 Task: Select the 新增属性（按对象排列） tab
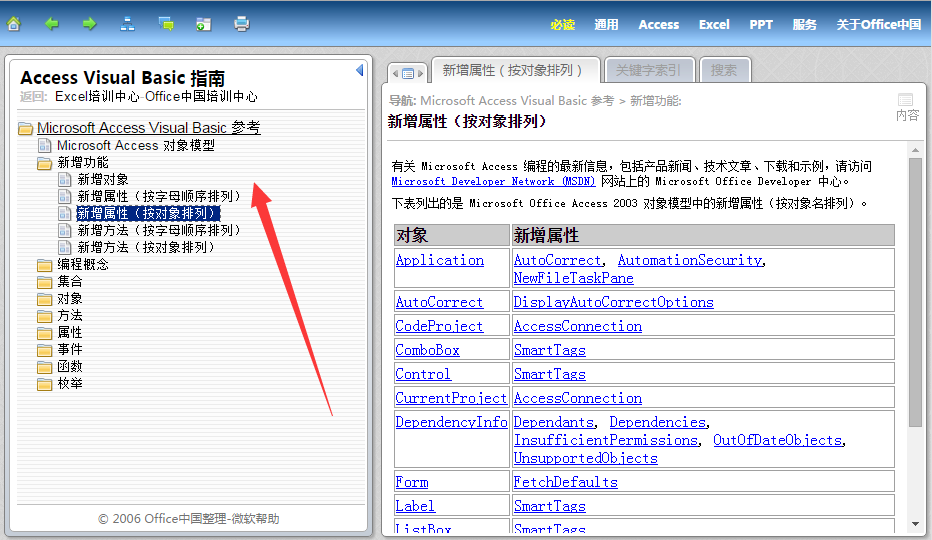(515, 70)
